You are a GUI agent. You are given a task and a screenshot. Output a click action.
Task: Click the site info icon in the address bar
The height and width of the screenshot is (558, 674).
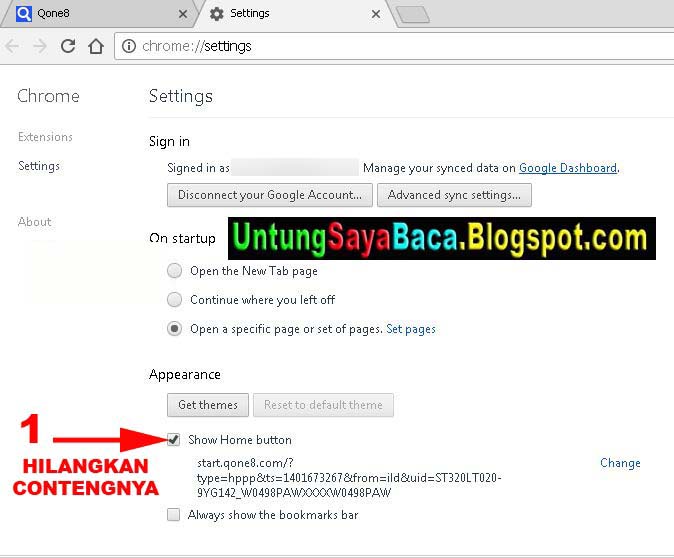click(129, 46)
